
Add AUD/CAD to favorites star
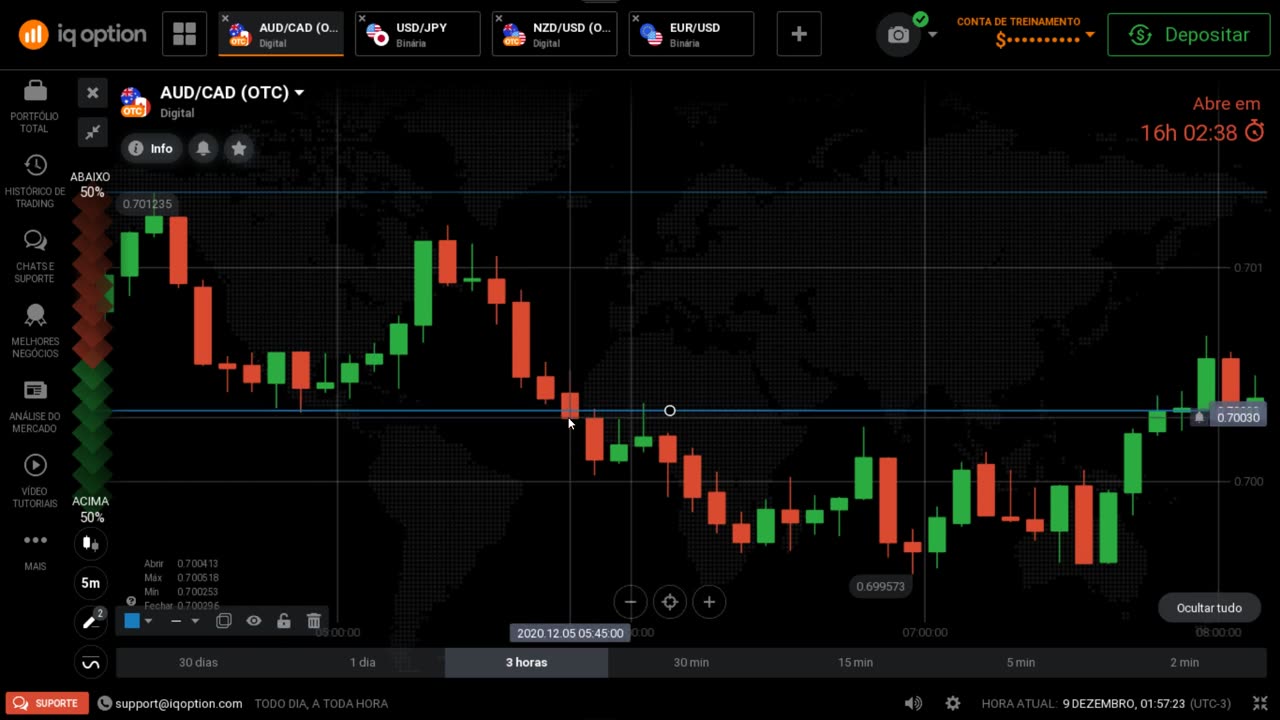tap(238, 148)
